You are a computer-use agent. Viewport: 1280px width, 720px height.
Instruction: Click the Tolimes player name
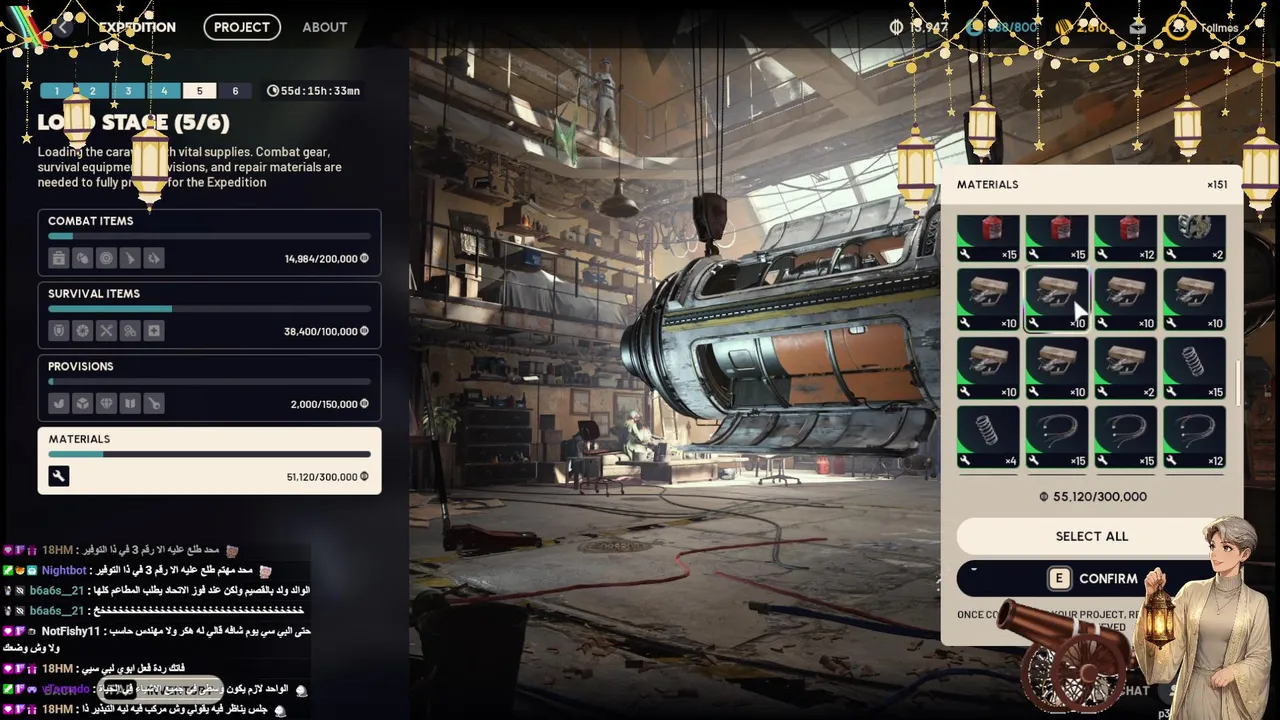[x=1219, y=28]
